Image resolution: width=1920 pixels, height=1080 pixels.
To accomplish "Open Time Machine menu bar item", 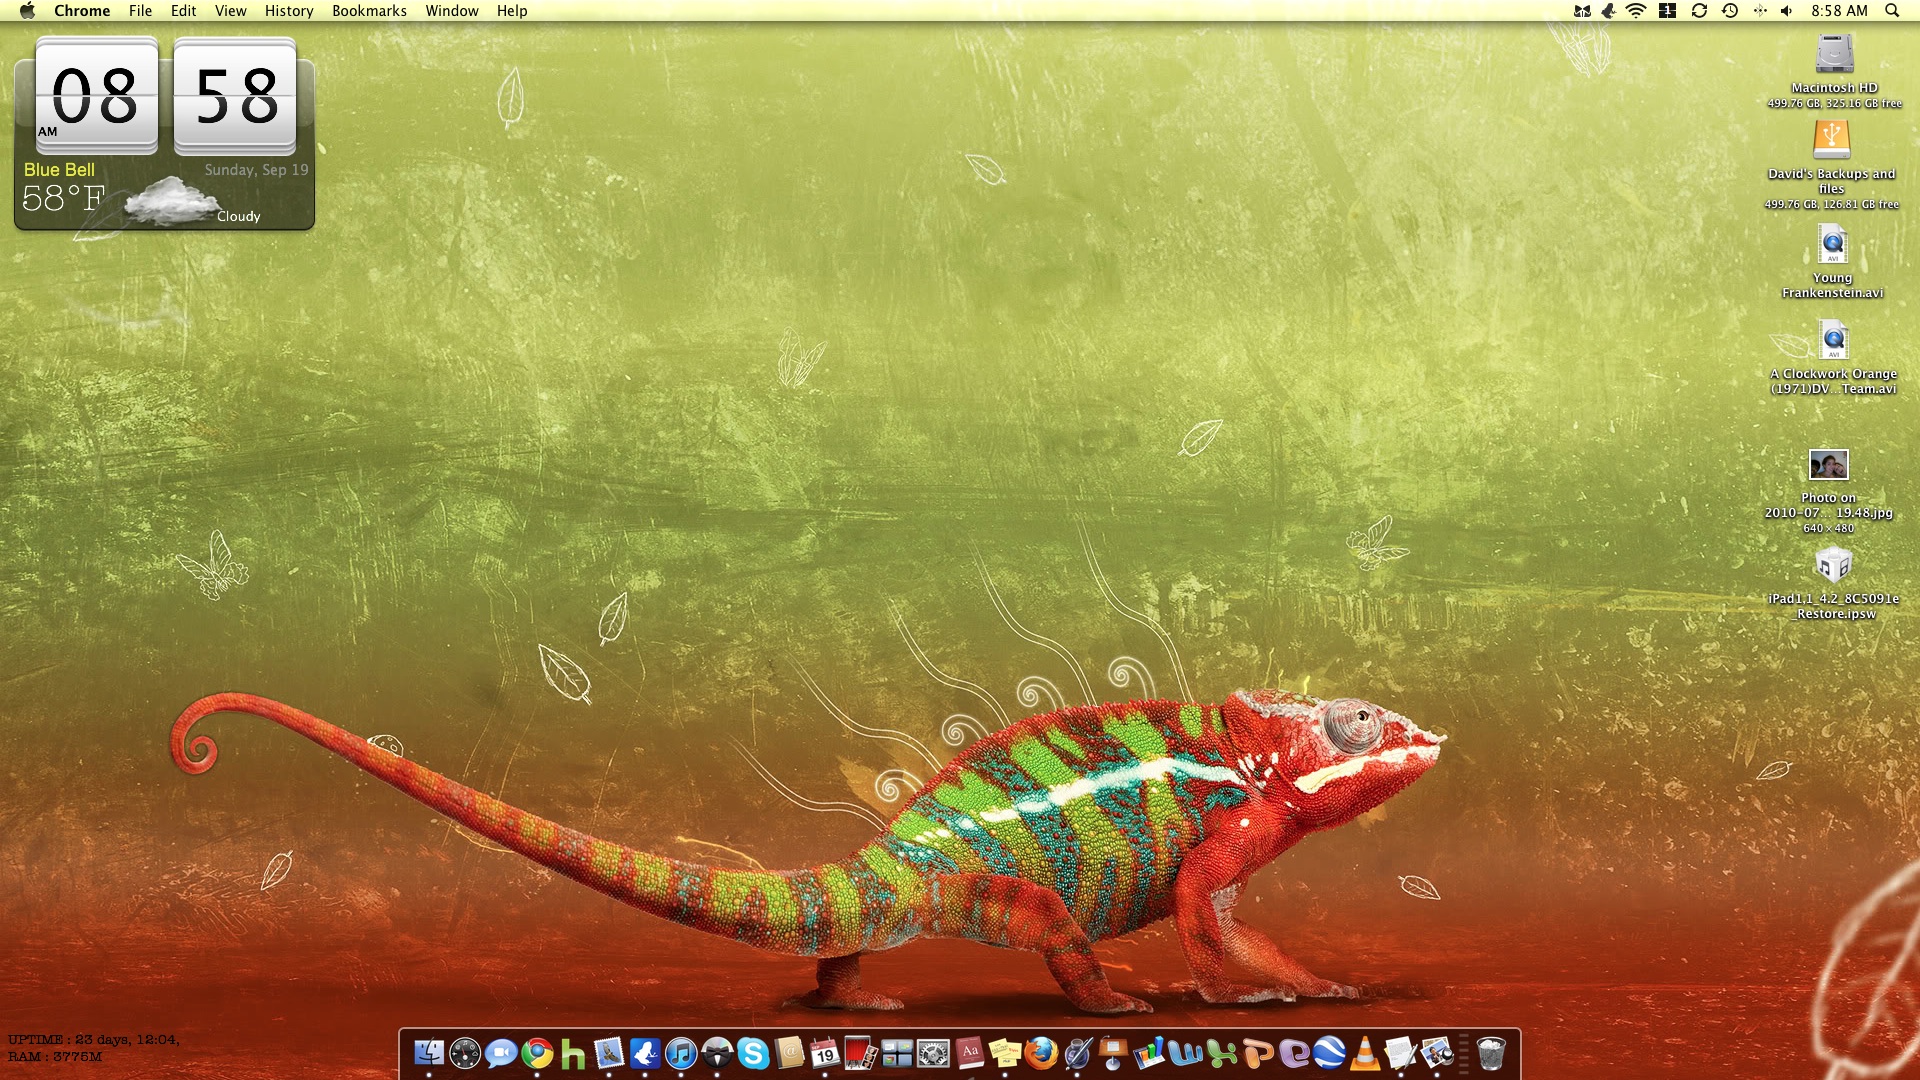I will coord(1730,11).
